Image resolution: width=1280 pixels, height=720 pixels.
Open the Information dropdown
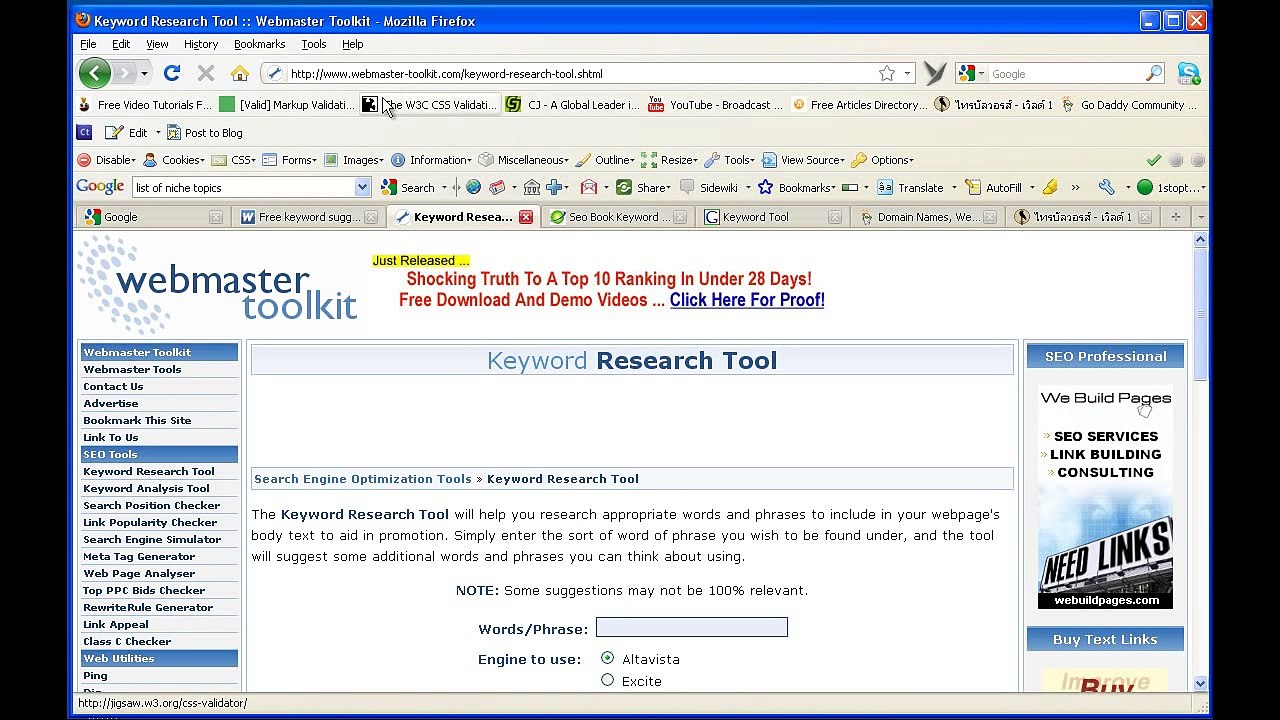[x=431, y=160]
